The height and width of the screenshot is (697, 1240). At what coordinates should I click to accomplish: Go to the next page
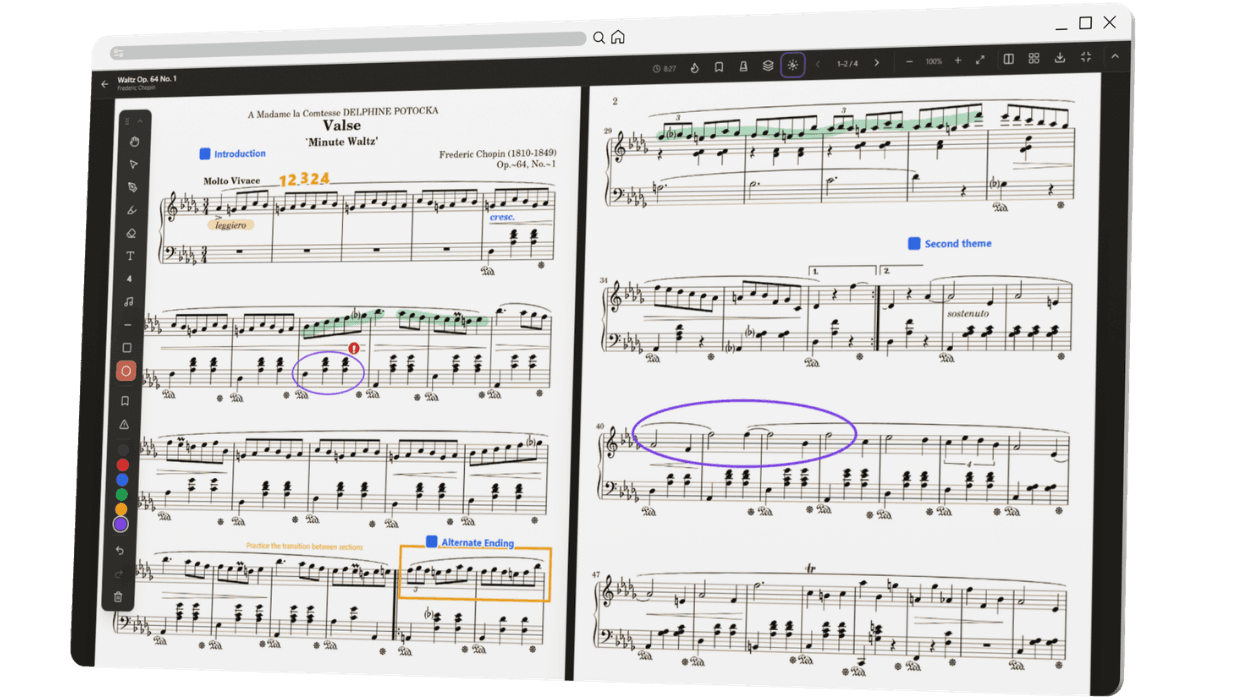[877, 63]
